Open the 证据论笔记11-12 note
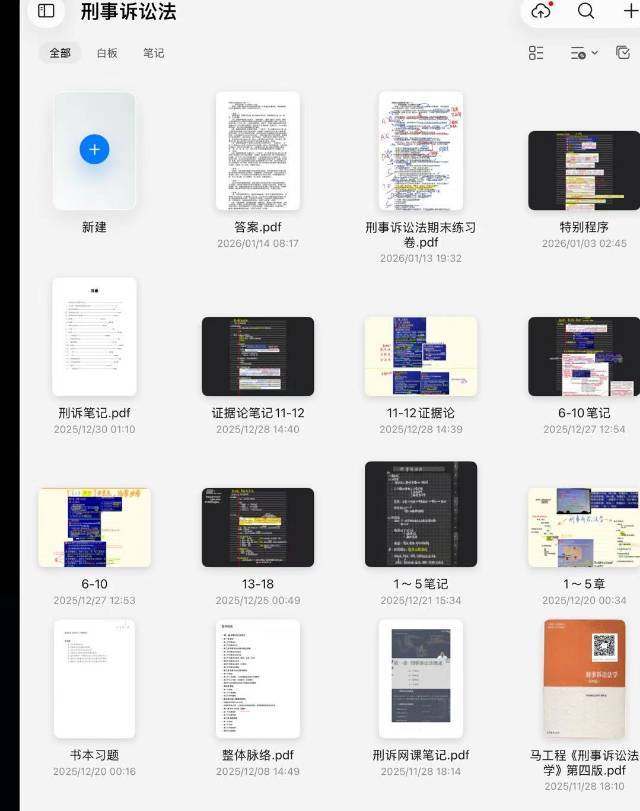This screenshot has width=640, height=811. [x=258, y=356]
